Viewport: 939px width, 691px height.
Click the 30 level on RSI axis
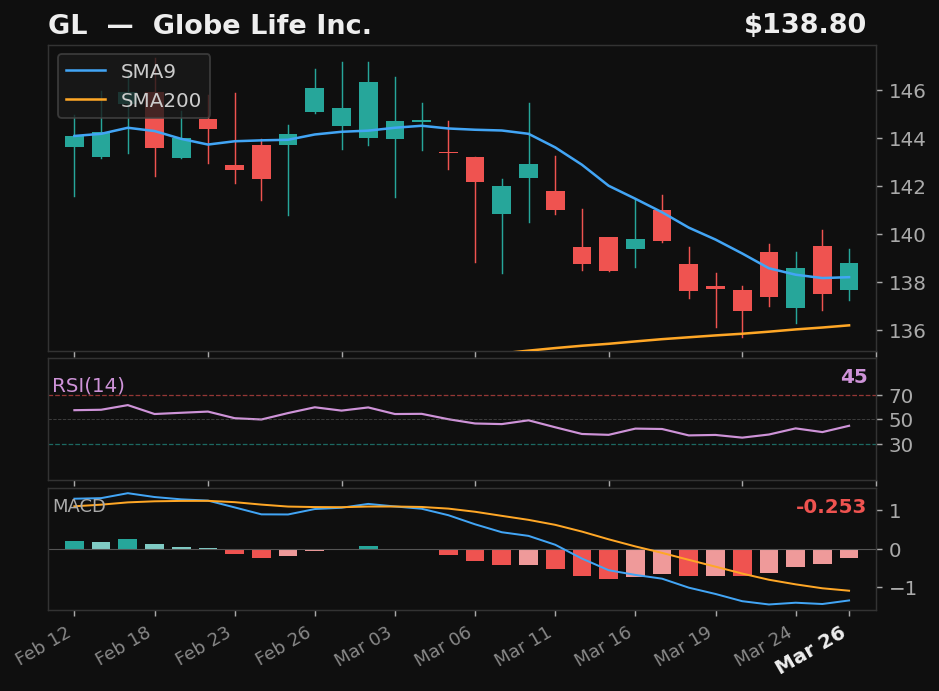(x=900, y=444)
